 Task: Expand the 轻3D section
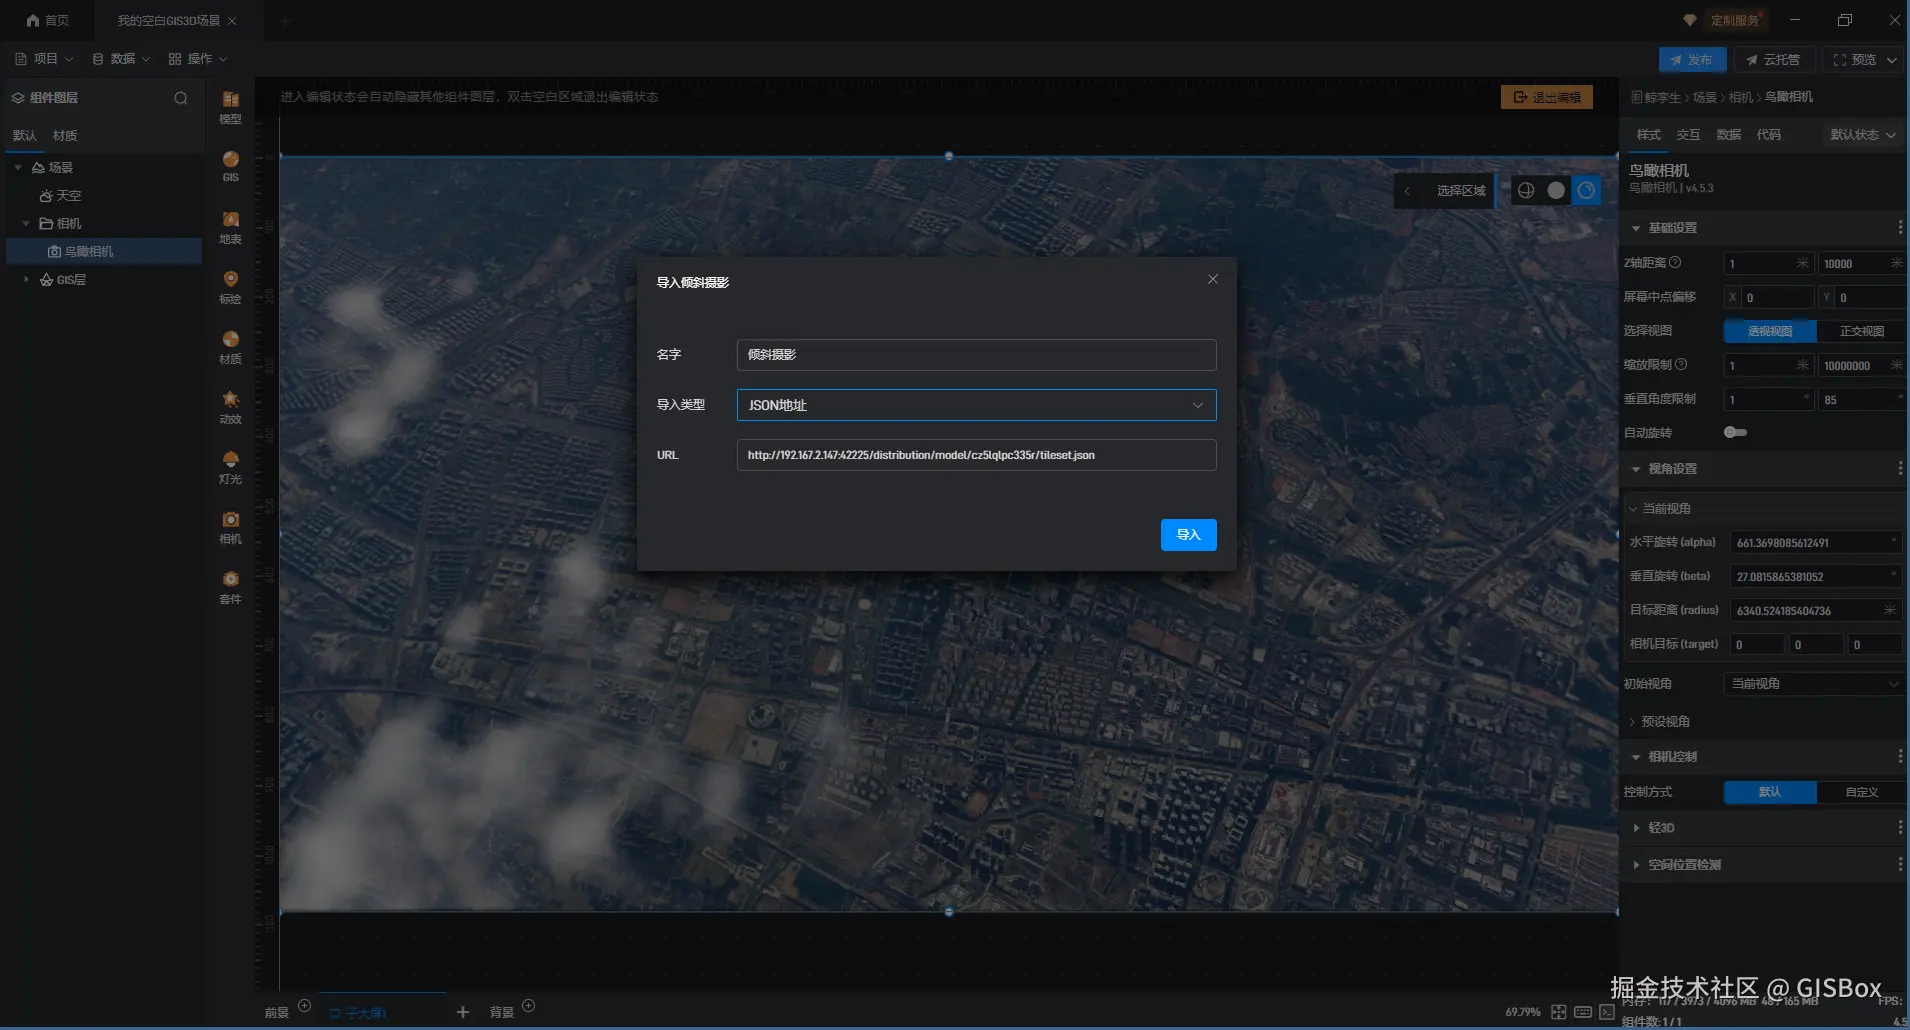coord(1636,828)
